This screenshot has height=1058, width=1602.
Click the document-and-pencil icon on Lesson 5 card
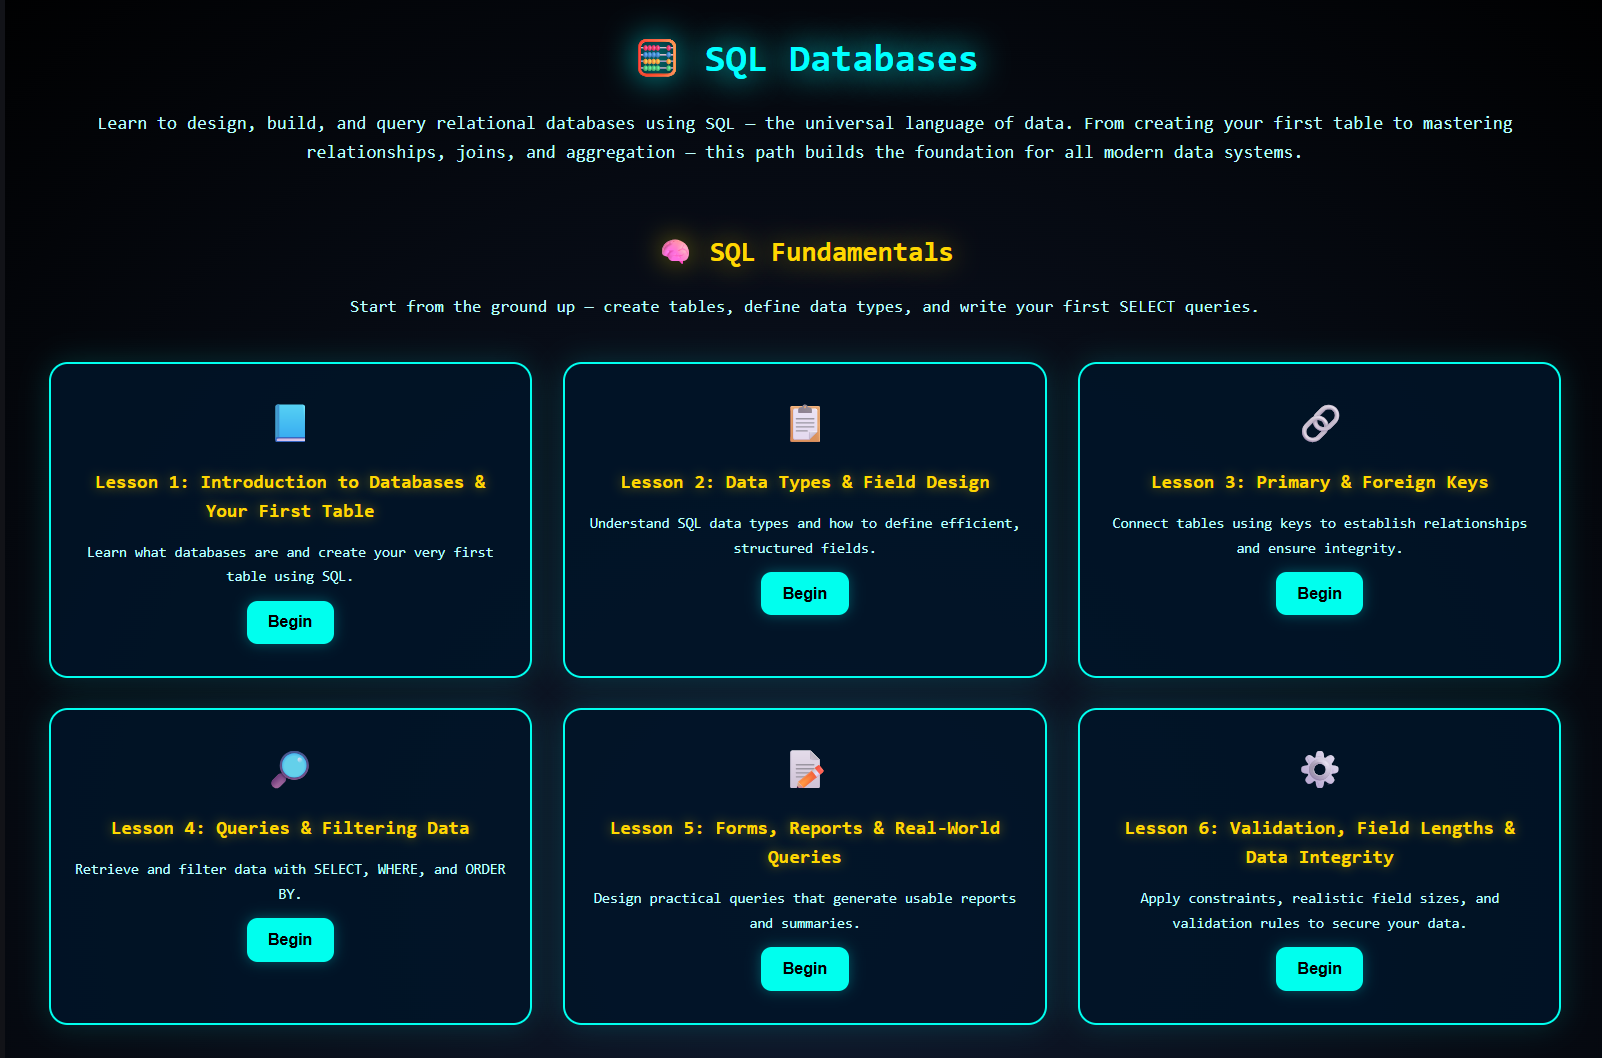click(804, 769)
